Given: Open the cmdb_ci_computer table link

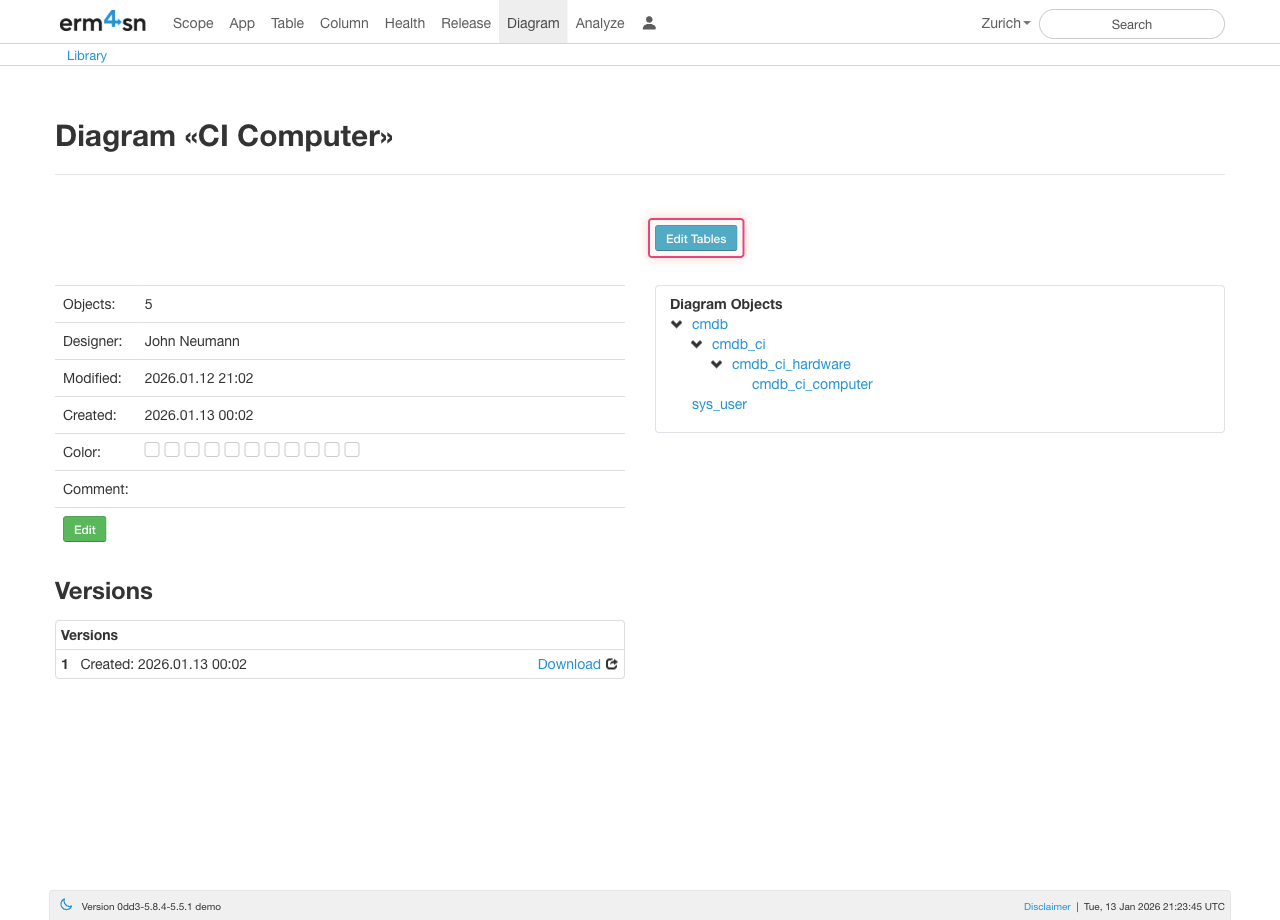Looking at the screenshot, I should click(x=812, y=384).
